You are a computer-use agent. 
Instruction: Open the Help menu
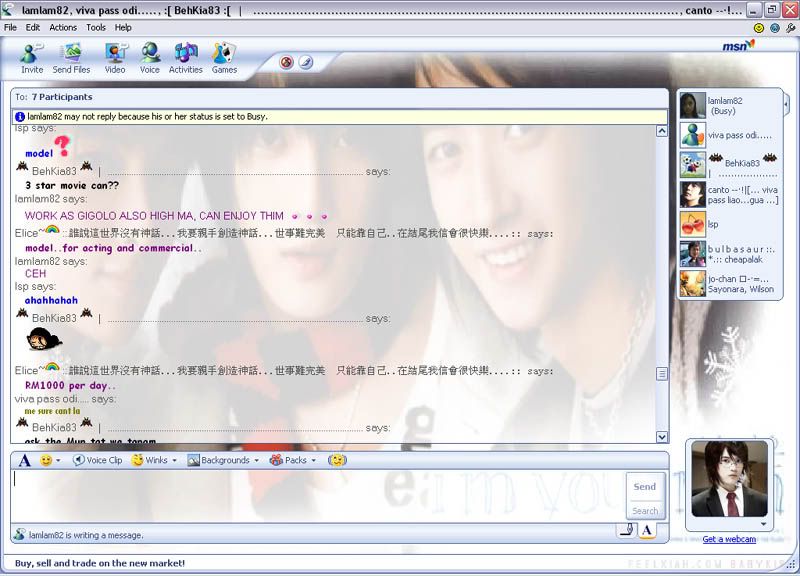(x=123, y=28)
